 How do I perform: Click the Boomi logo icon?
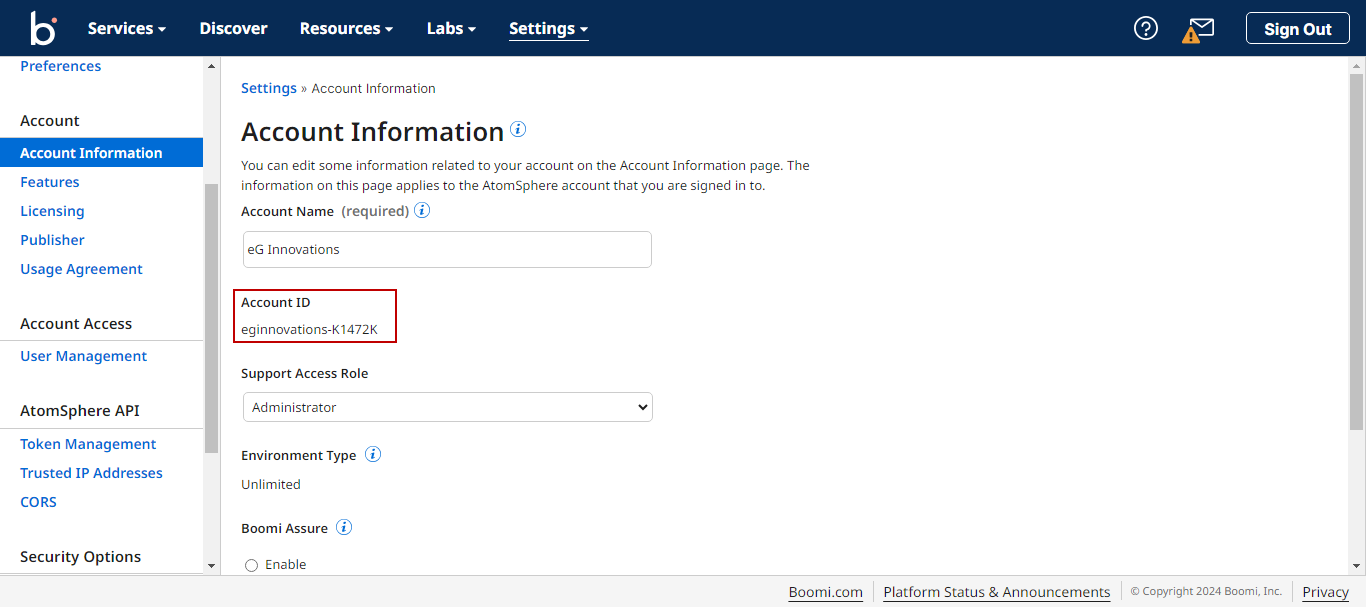[43, 28]
